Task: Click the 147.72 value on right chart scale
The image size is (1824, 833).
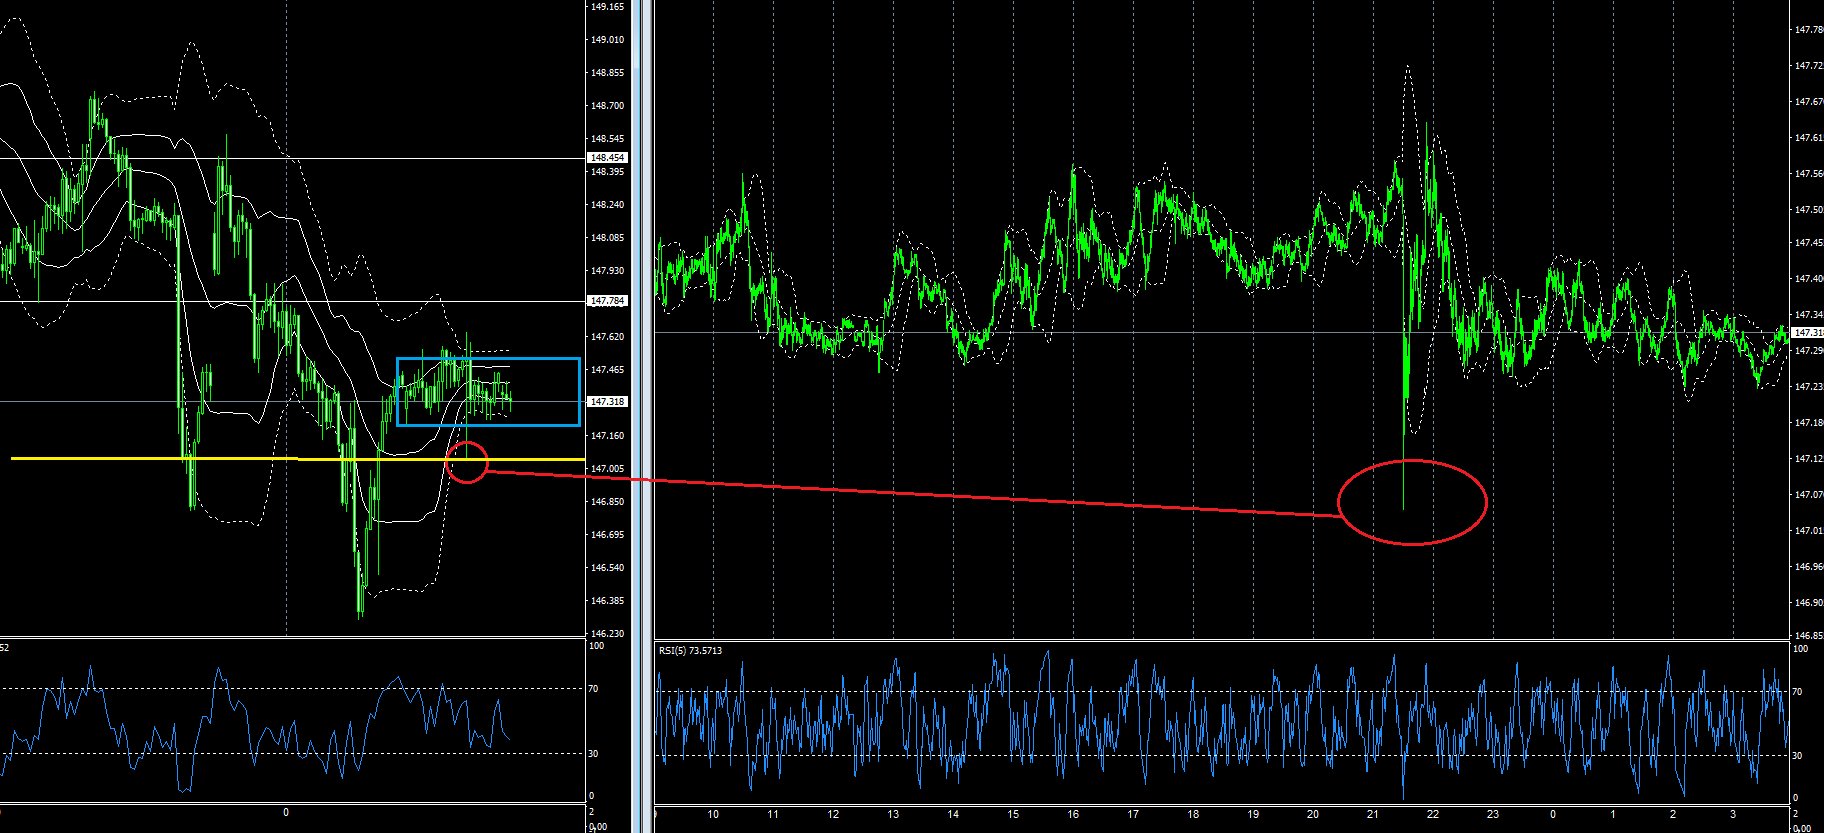Action: (x=1809, y=66)
